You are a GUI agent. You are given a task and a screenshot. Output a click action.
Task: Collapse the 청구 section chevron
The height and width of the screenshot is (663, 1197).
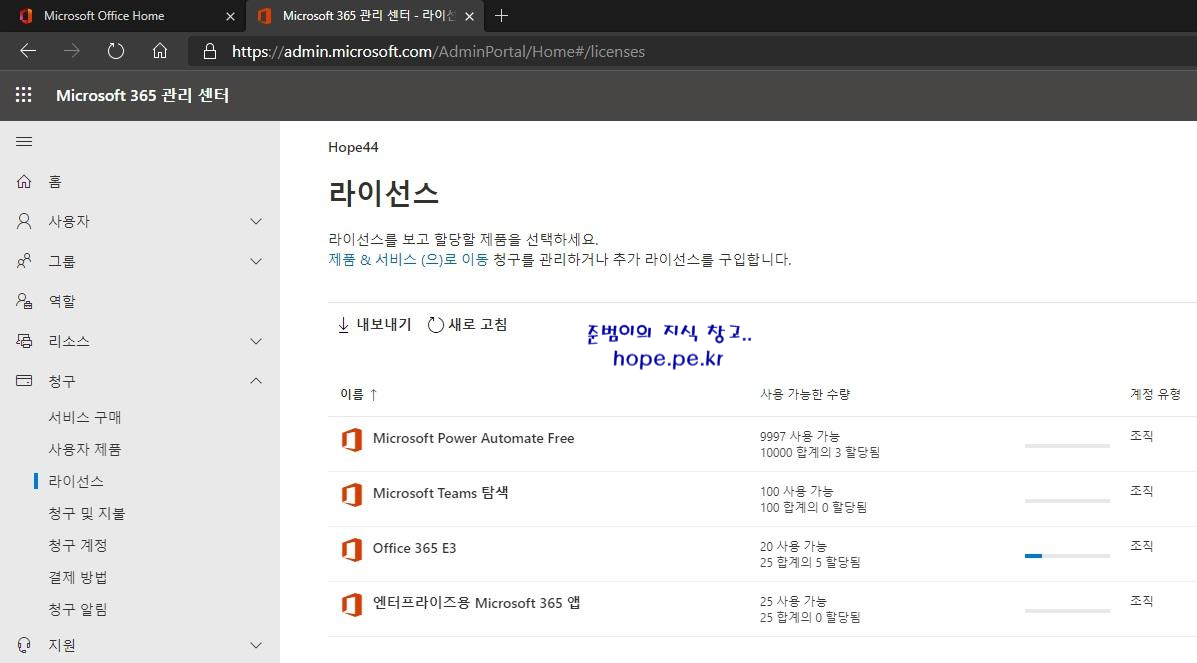click(256, 380)
